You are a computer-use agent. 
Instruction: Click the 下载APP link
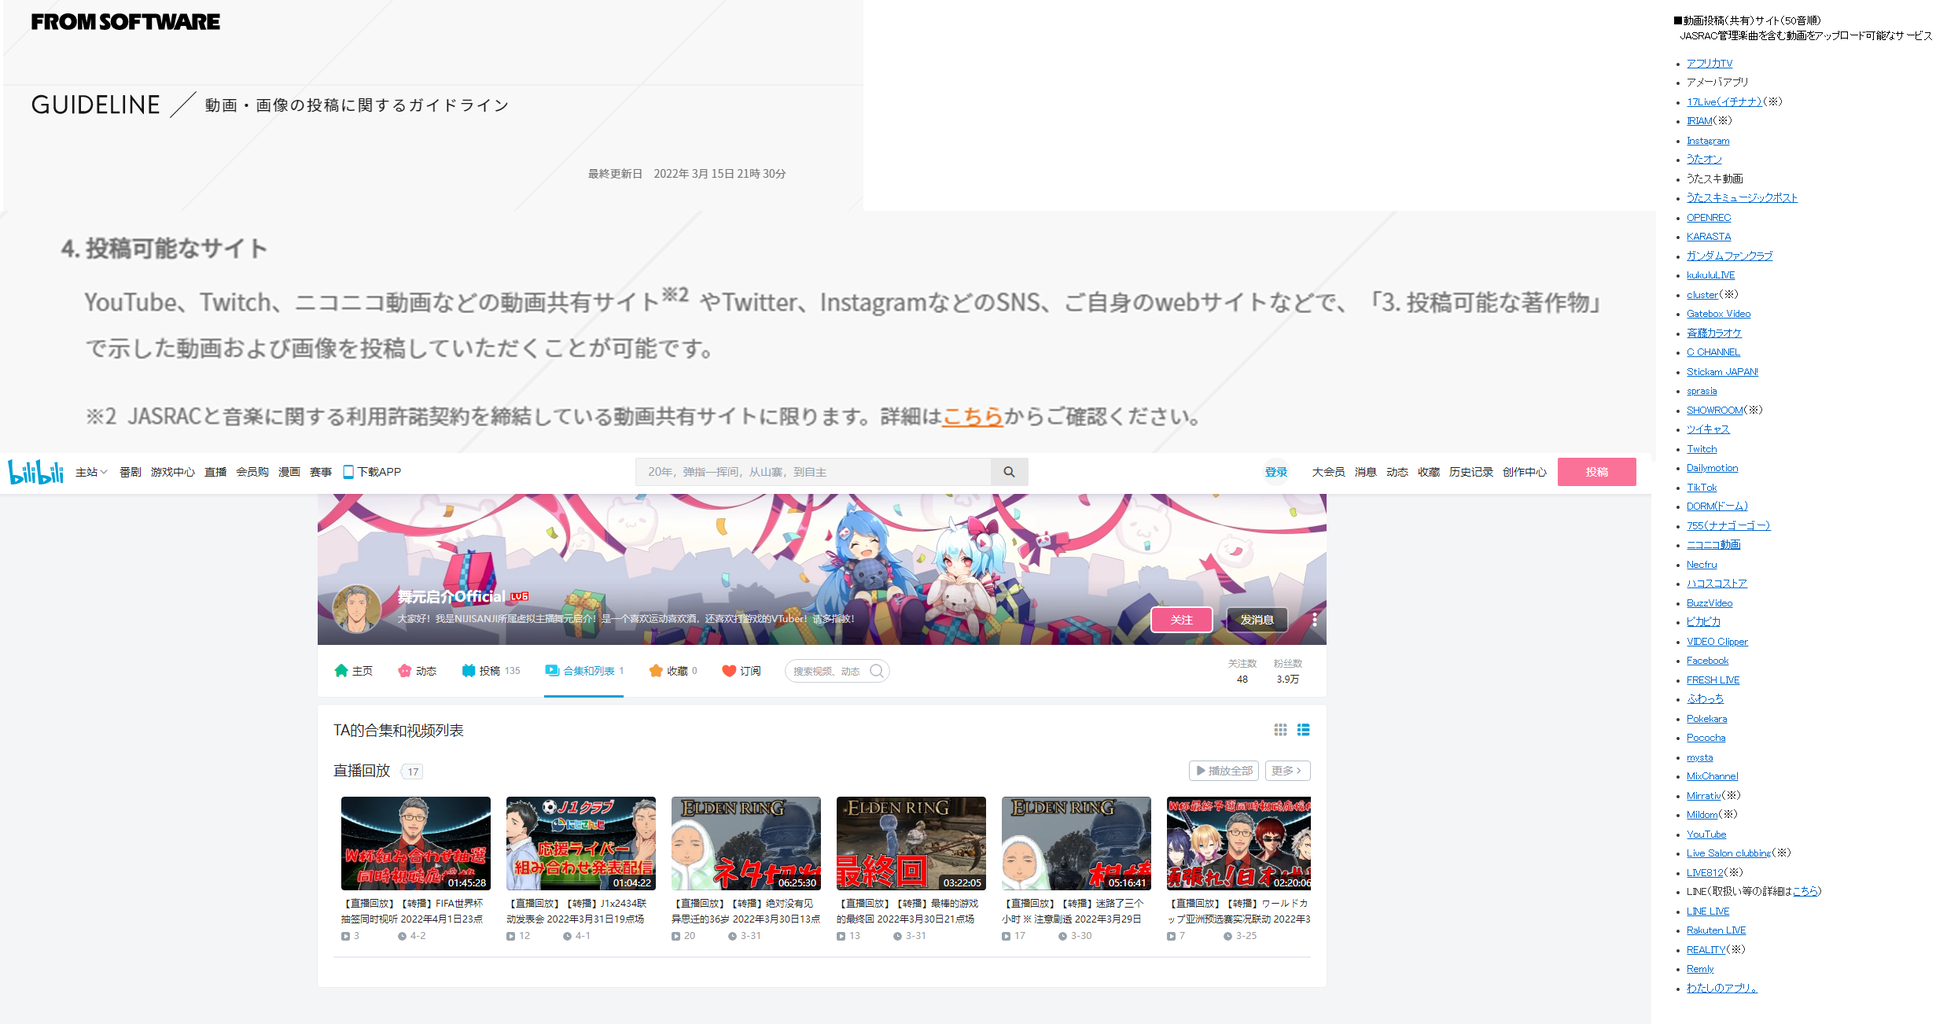[372, 472]
